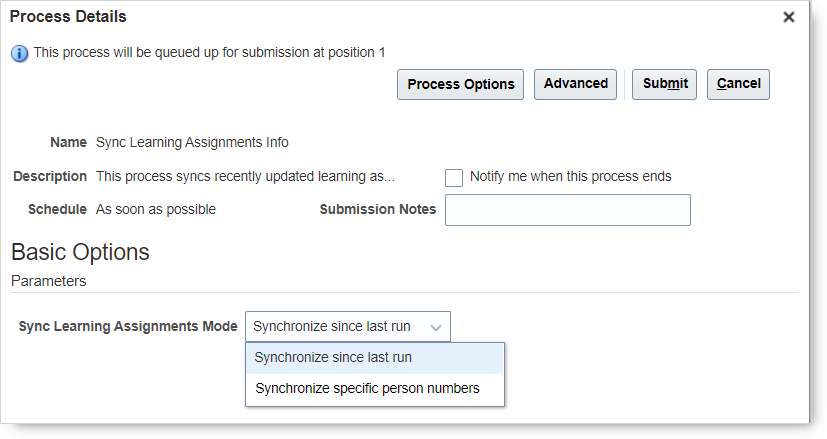
Task: Cancel the process submission
Action: (x=738, y=84)
